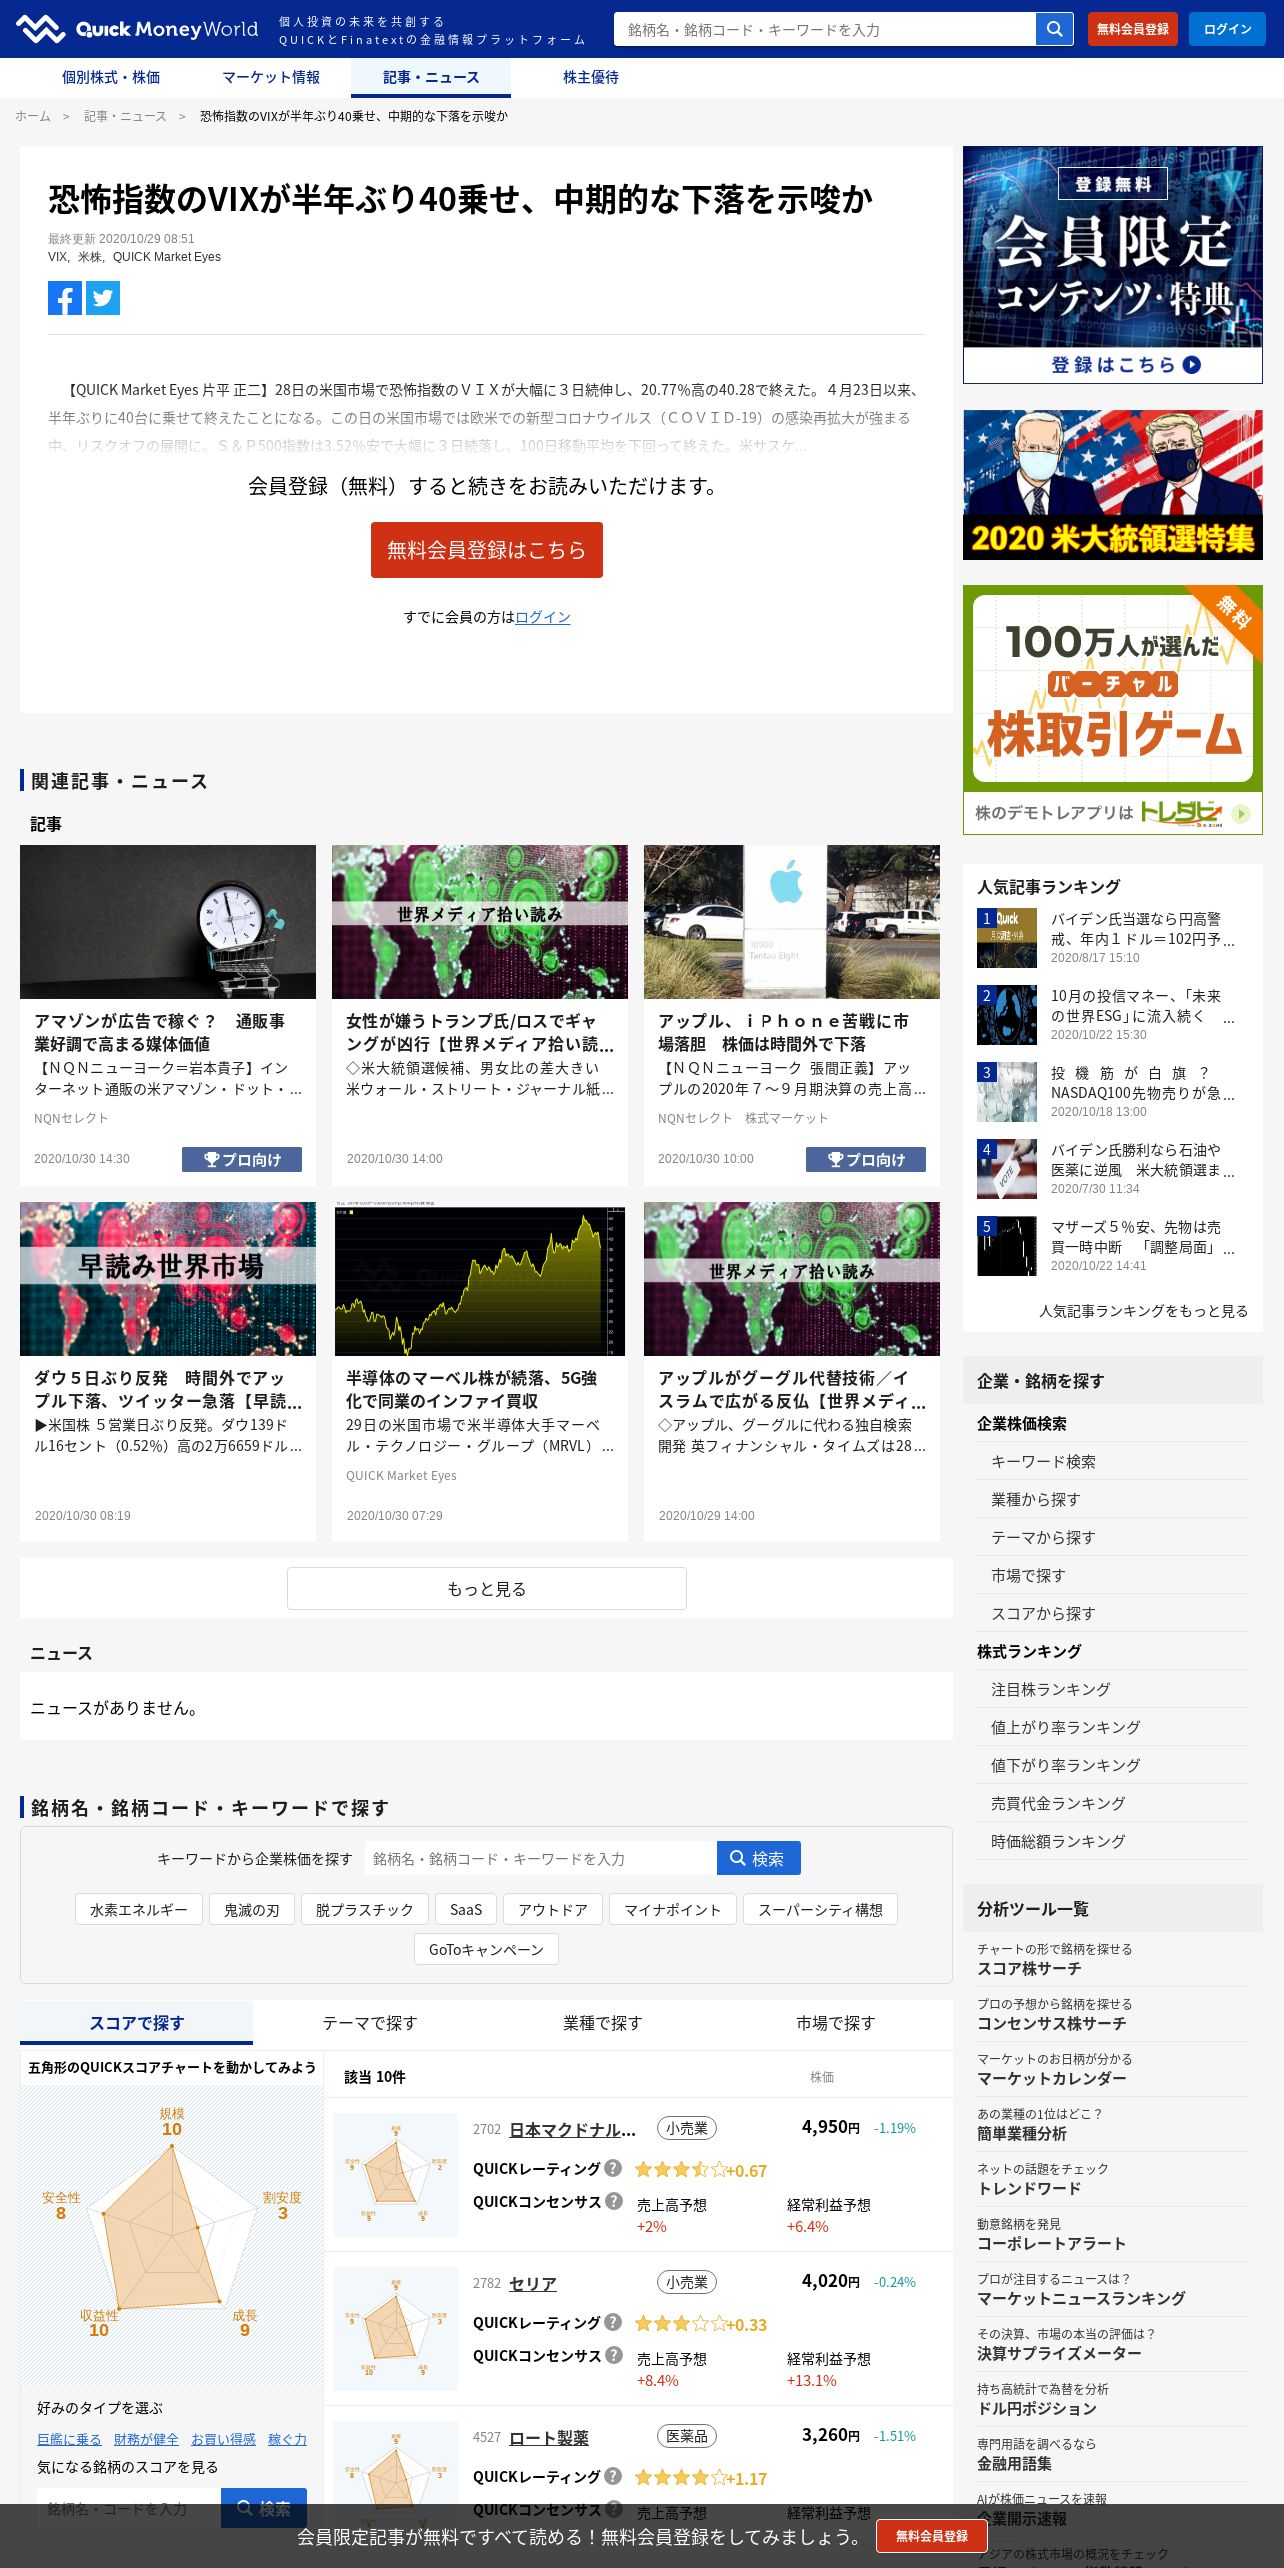Open 会員限定コンテンツ・特典 banner
1284x2568 pixels.
[1113, 265]
